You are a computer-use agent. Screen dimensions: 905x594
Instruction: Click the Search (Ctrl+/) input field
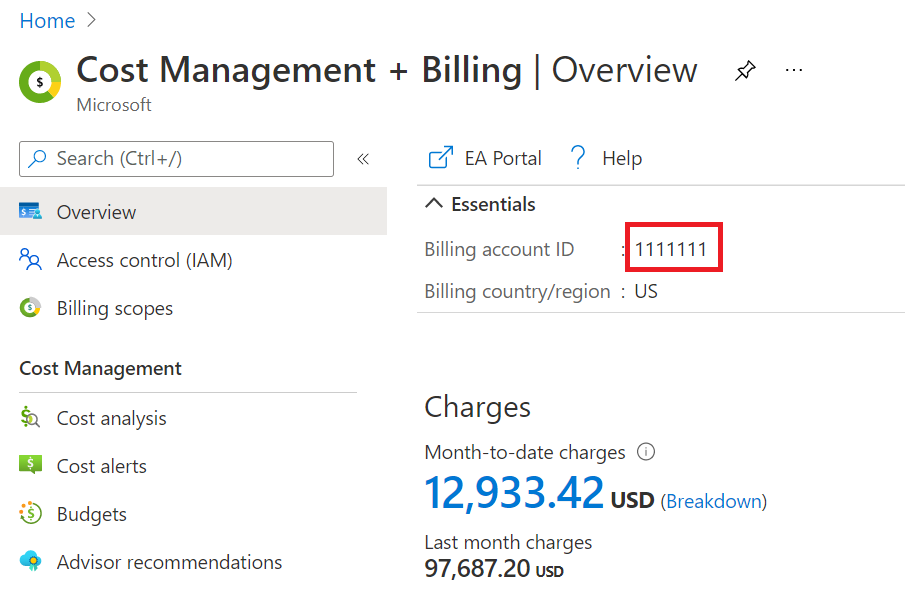click(177, 159)
